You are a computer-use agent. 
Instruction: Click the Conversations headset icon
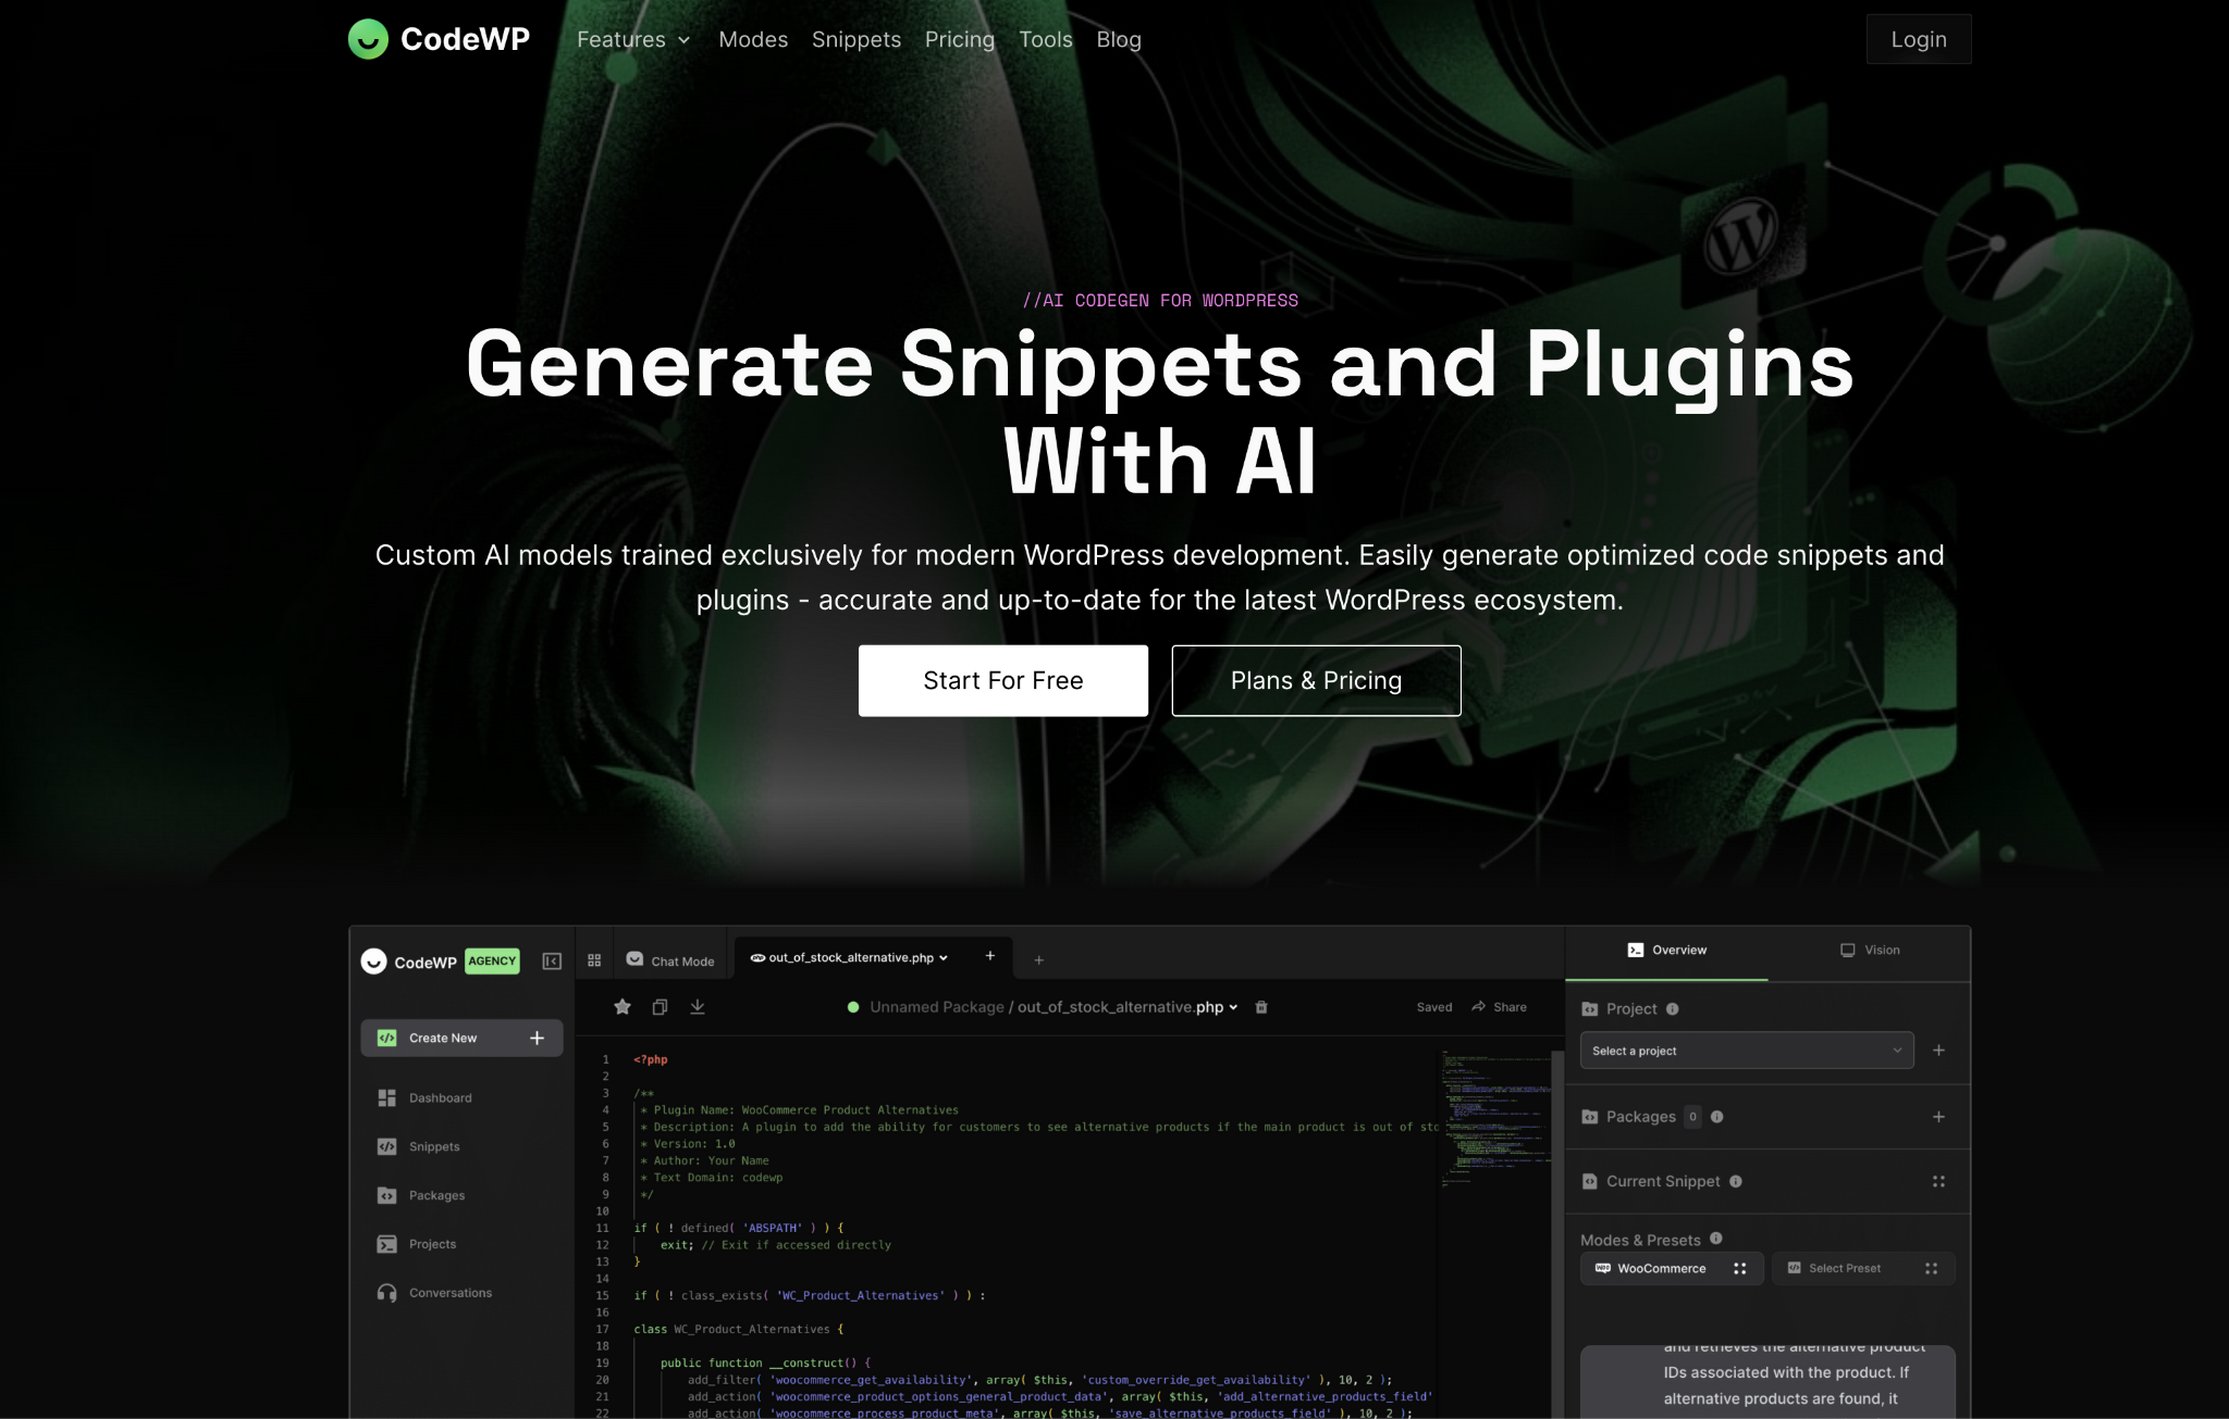tap(387, 1293)
